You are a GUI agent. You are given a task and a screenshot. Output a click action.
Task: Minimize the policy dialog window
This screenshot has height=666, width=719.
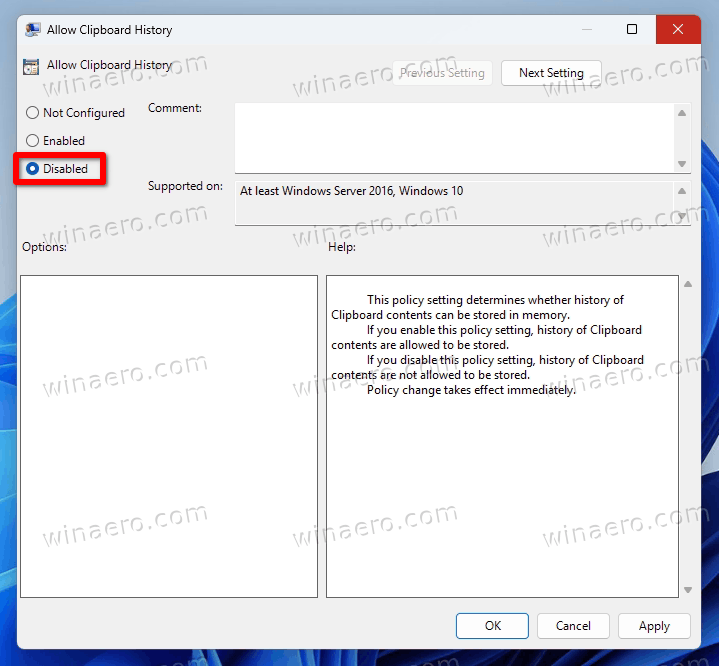click(x=587, y=29)
